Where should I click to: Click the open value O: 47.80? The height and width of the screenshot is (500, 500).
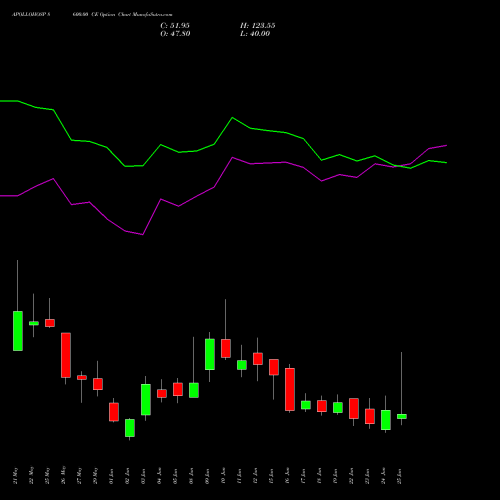pyautogui.click(x=175, y=34)
